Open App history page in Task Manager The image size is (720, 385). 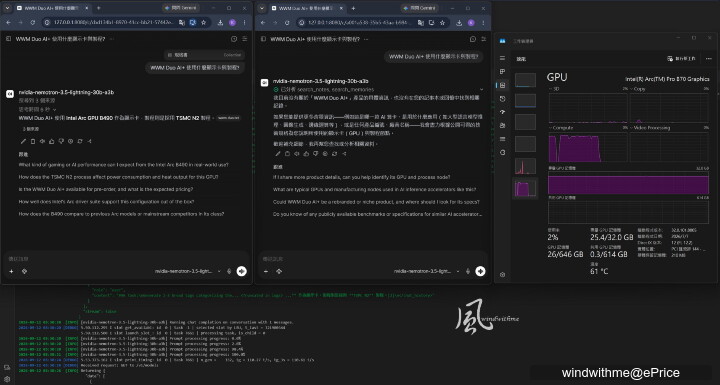502,98
